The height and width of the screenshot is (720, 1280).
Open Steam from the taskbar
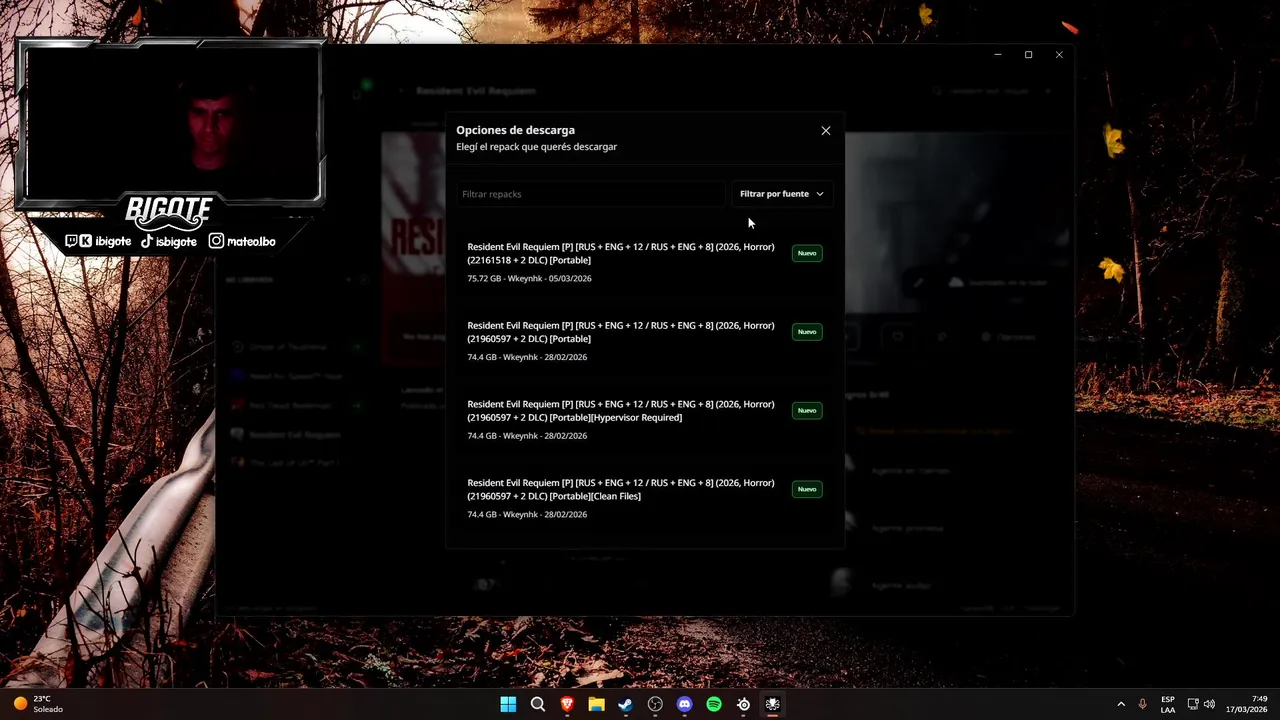(x=625, y=704)
